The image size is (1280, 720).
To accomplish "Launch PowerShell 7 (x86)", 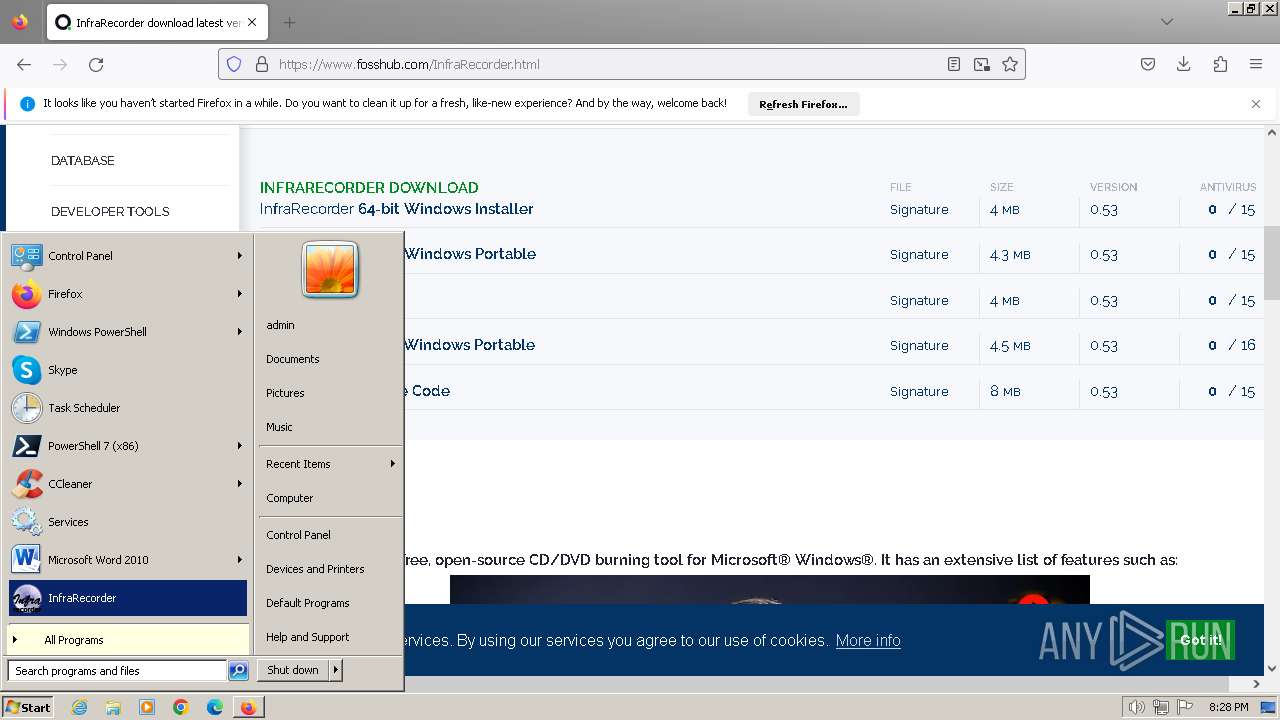I will 127,446.
